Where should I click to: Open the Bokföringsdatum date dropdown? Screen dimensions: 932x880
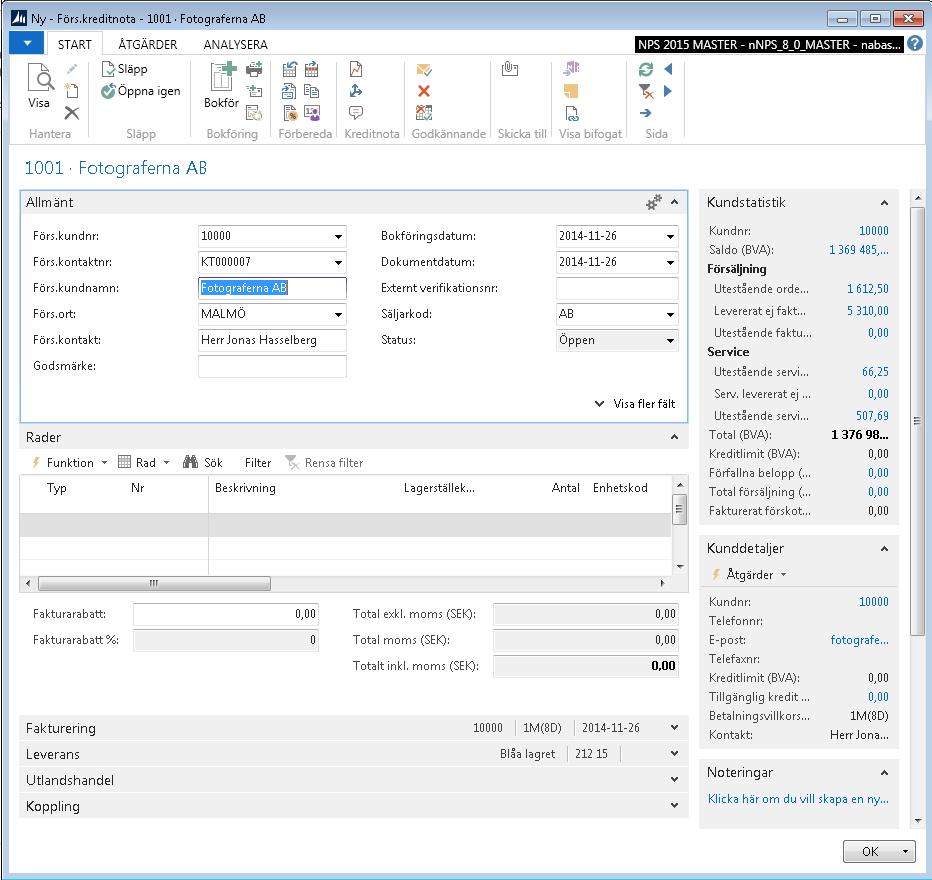pyautogui.click(x=670, y=236)
